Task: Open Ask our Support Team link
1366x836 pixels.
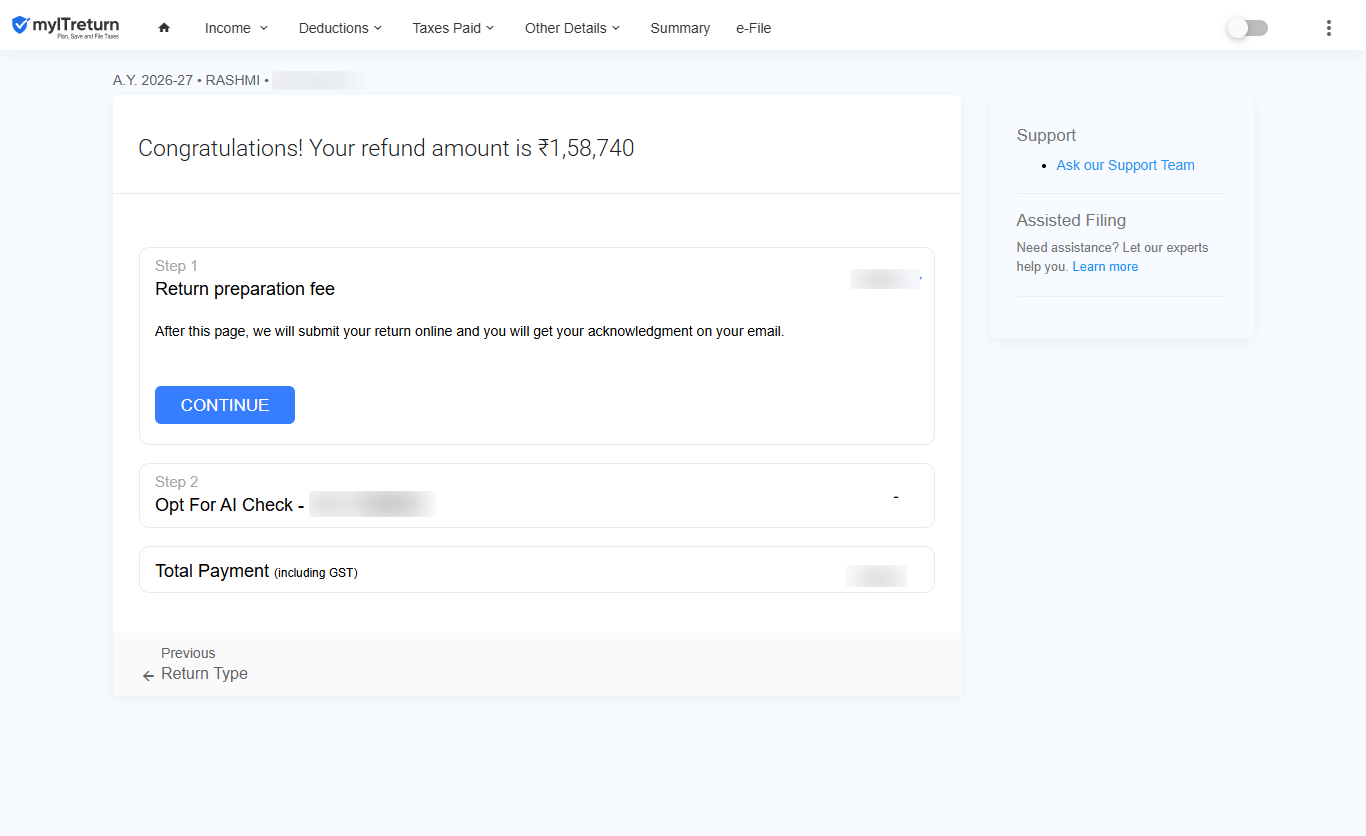Action: click(1125, 165)
